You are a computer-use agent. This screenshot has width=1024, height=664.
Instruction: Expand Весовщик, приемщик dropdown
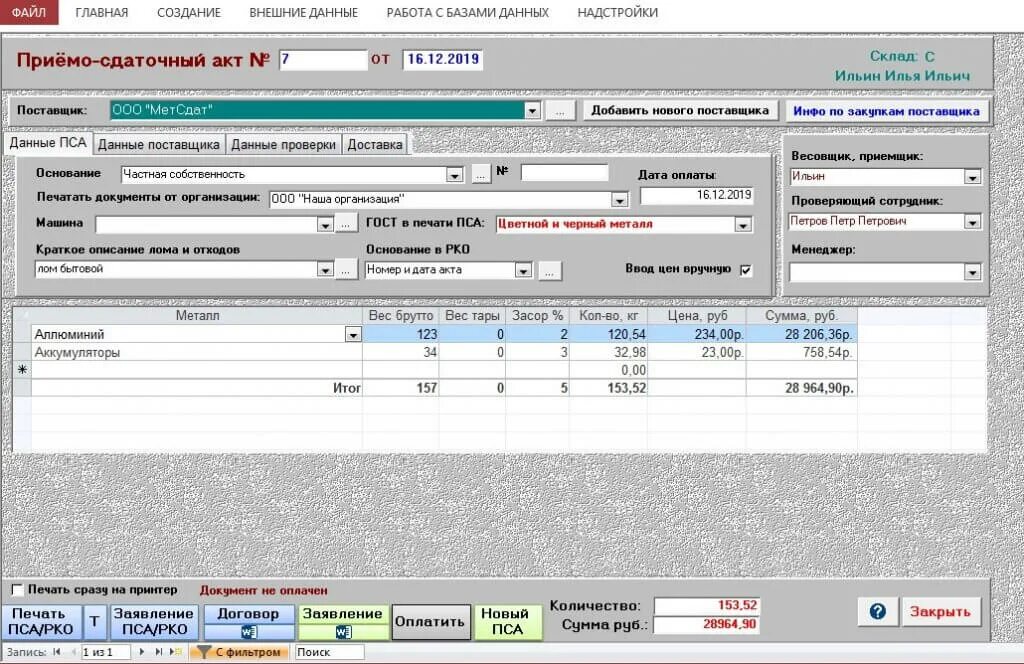972,177
